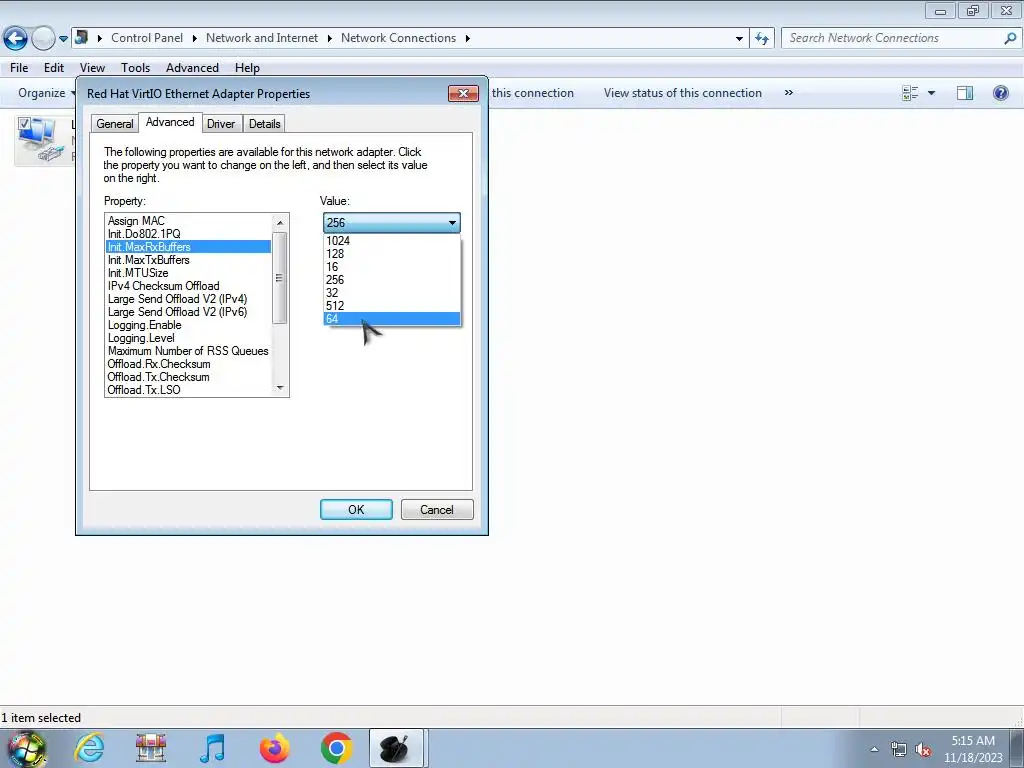Click the search magnifier icon

pyautogui.click(x=1010, y=38)
